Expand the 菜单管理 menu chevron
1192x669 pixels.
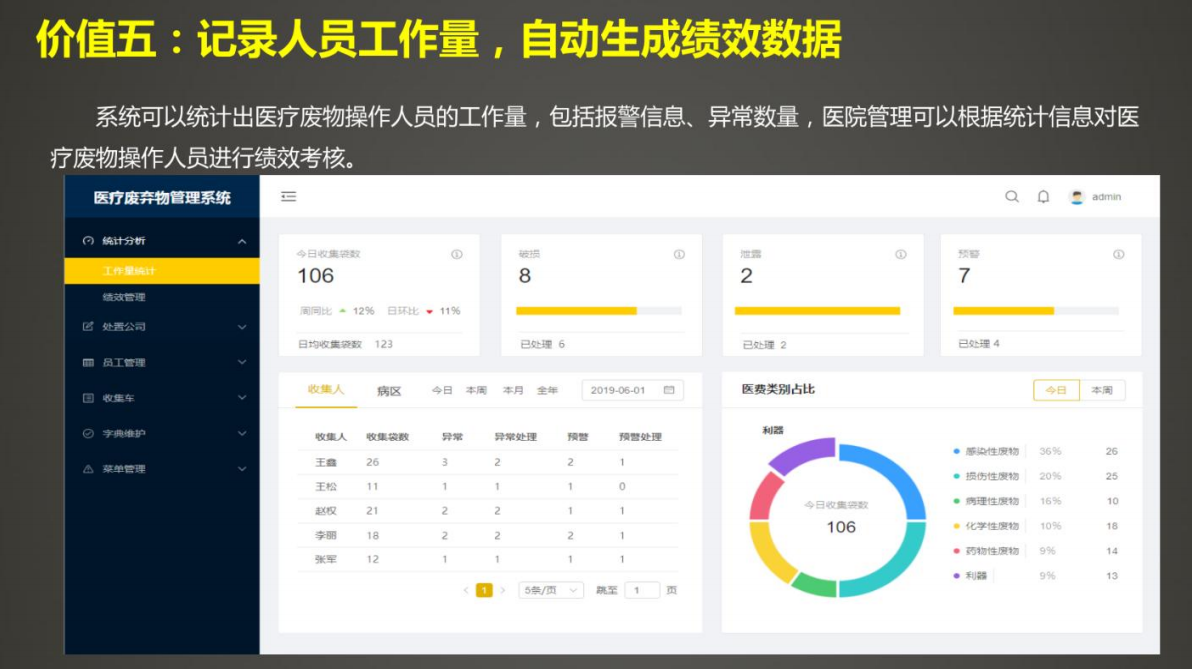click(242, 469)
